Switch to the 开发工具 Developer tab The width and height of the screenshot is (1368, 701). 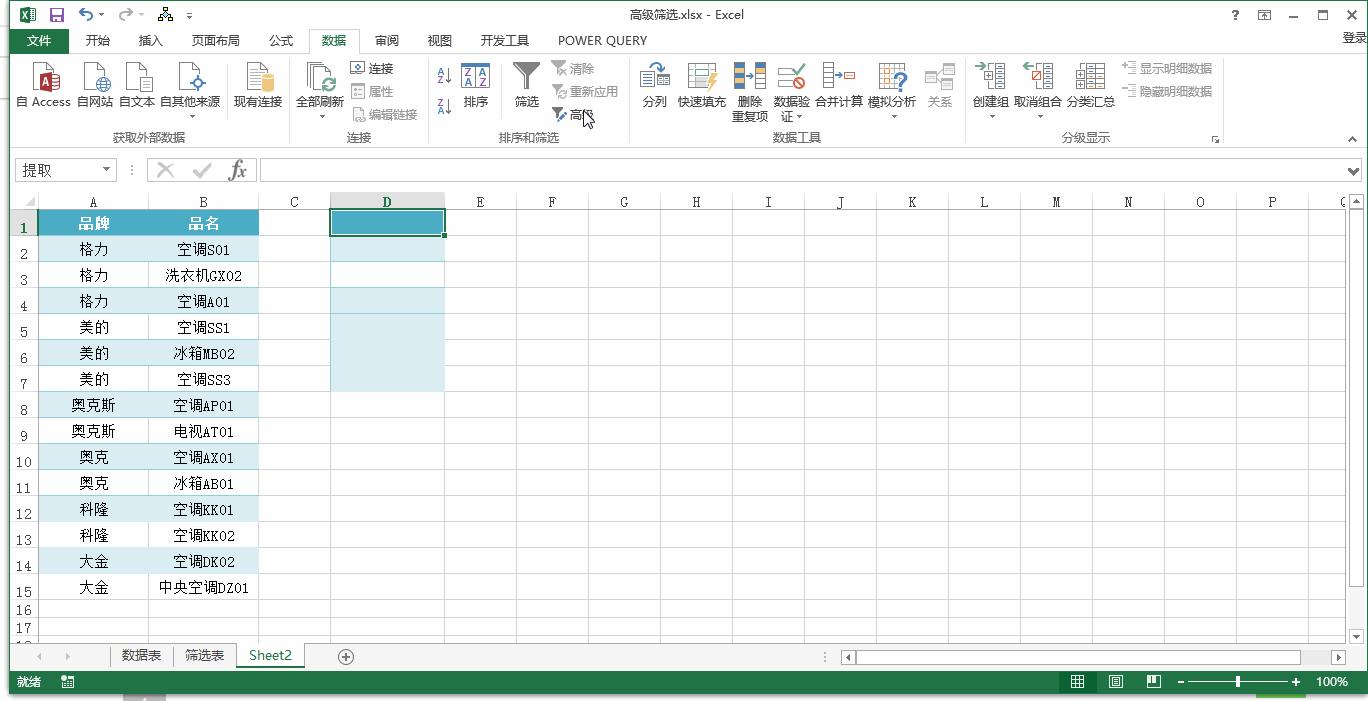pos(505,41)
